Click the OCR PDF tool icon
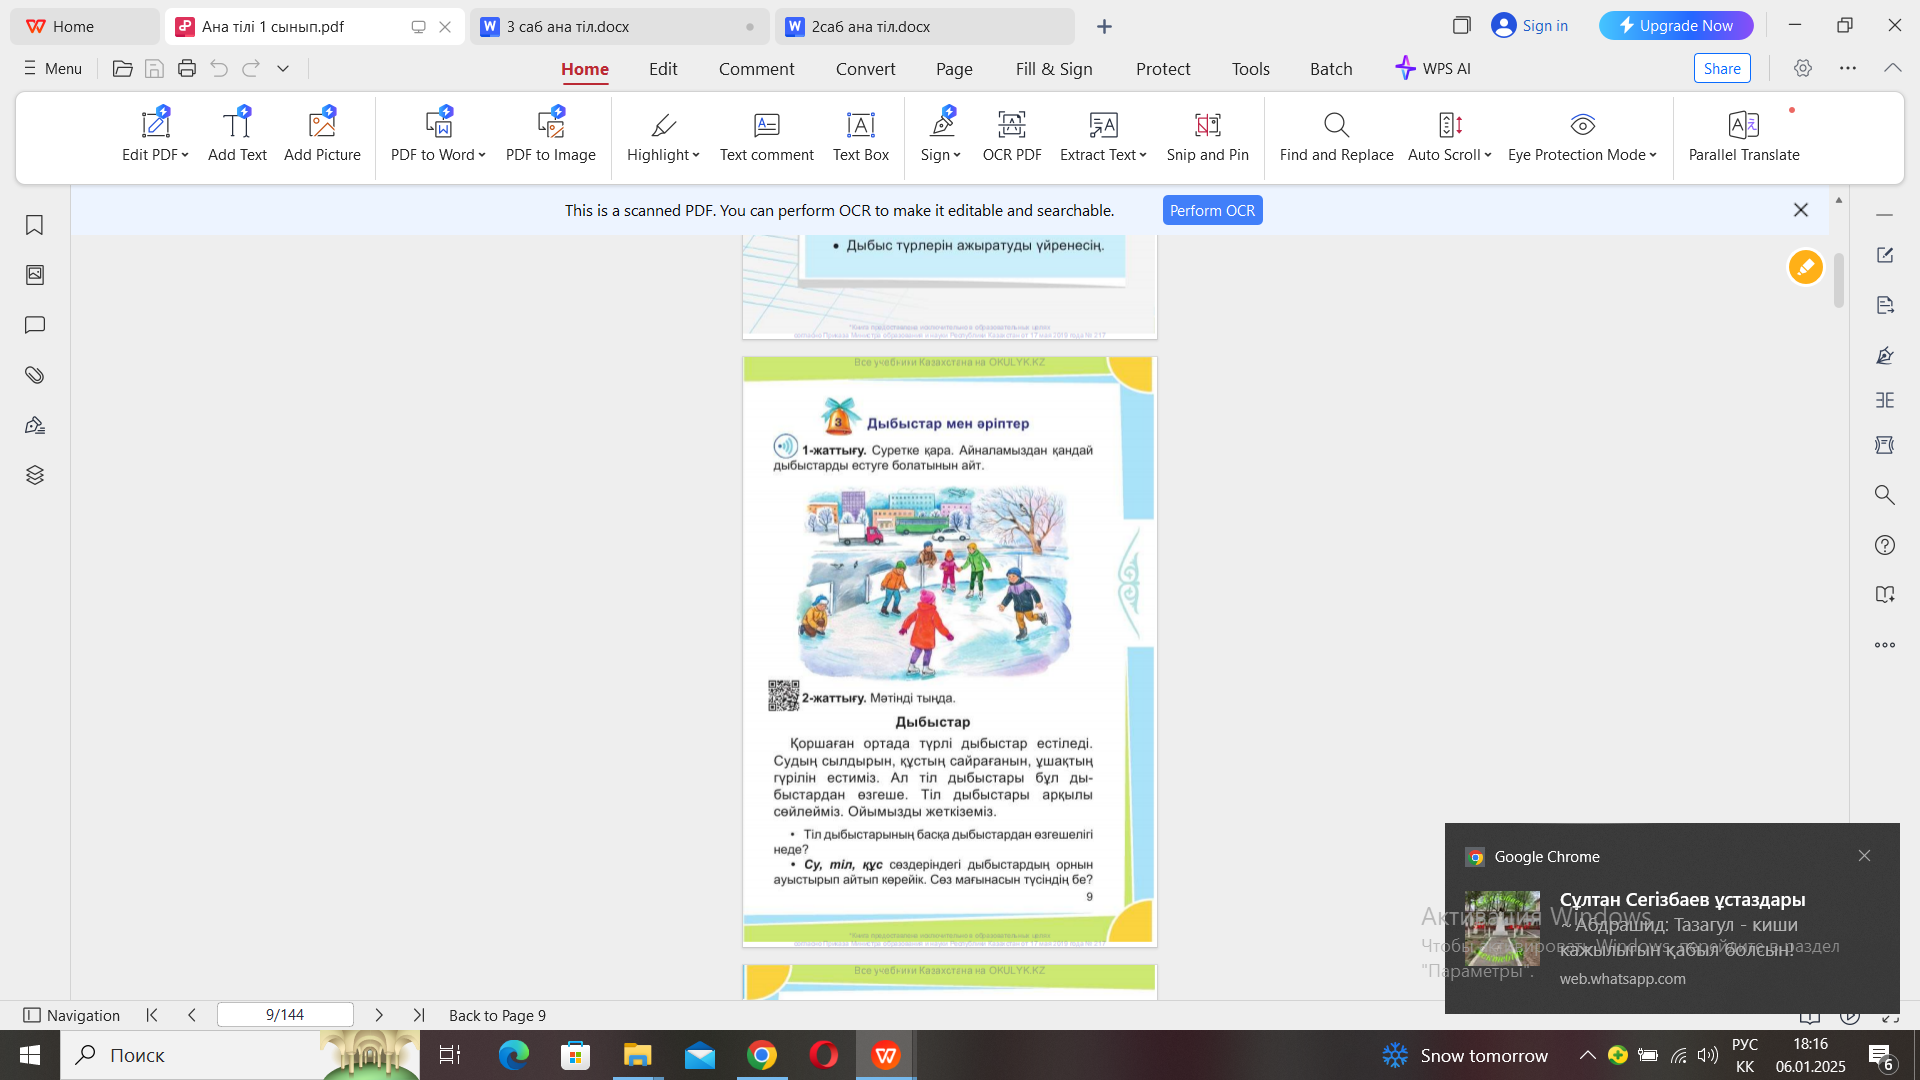Image resolution: width=1920 pixels, height=1080 pixels. pyautogui.click(x=1011, y=125)
